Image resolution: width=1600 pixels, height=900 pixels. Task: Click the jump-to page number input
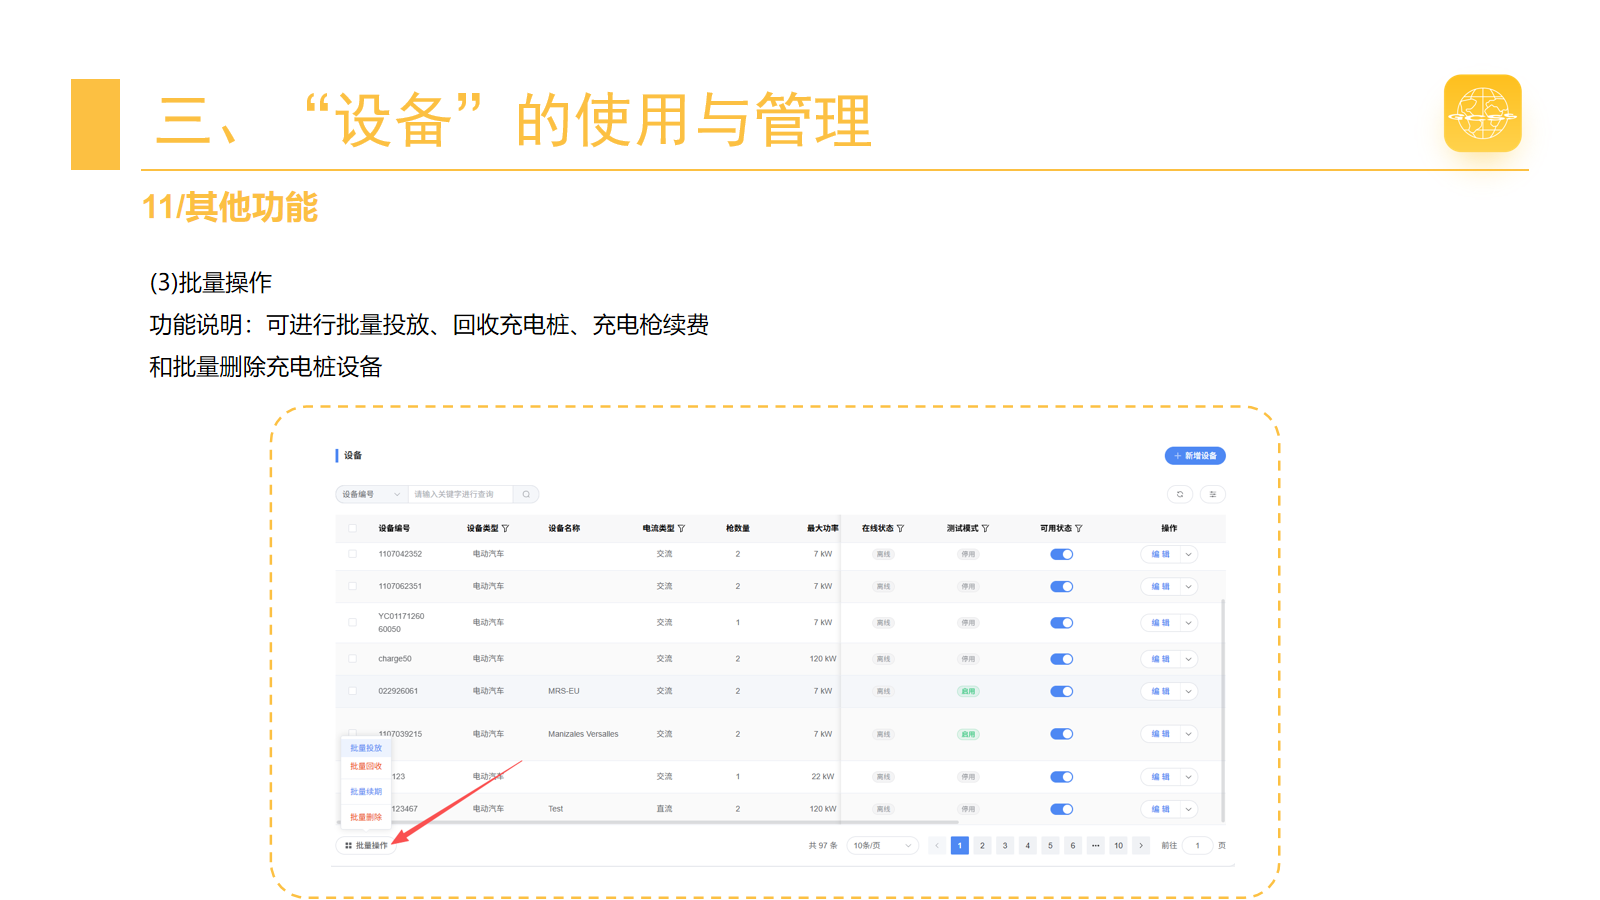[x=1197, y=845]
